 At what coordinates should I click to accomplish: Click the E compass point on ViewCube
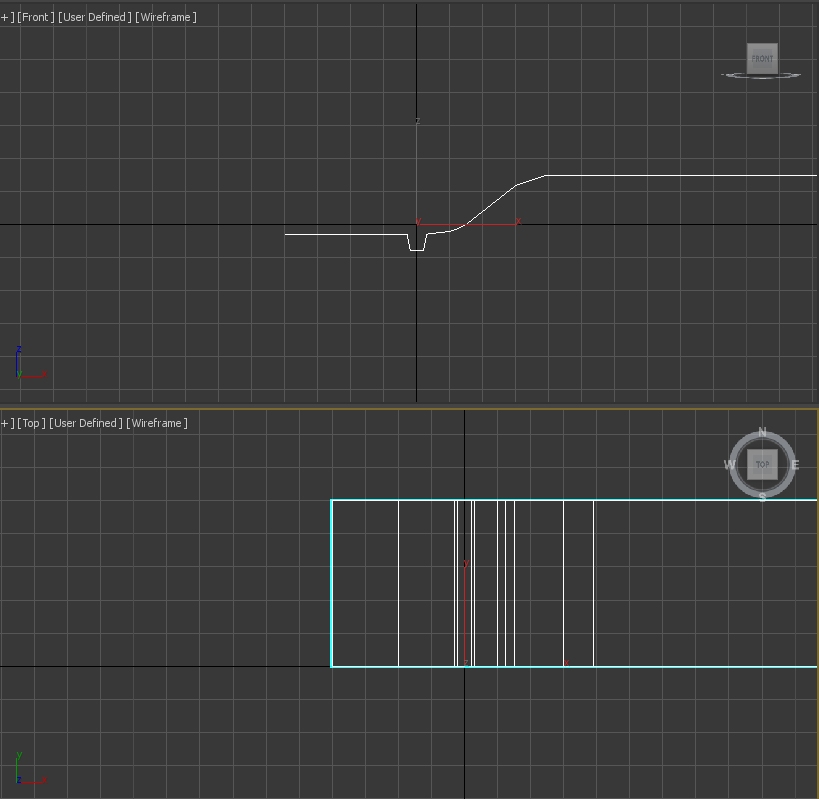(796, 464)
